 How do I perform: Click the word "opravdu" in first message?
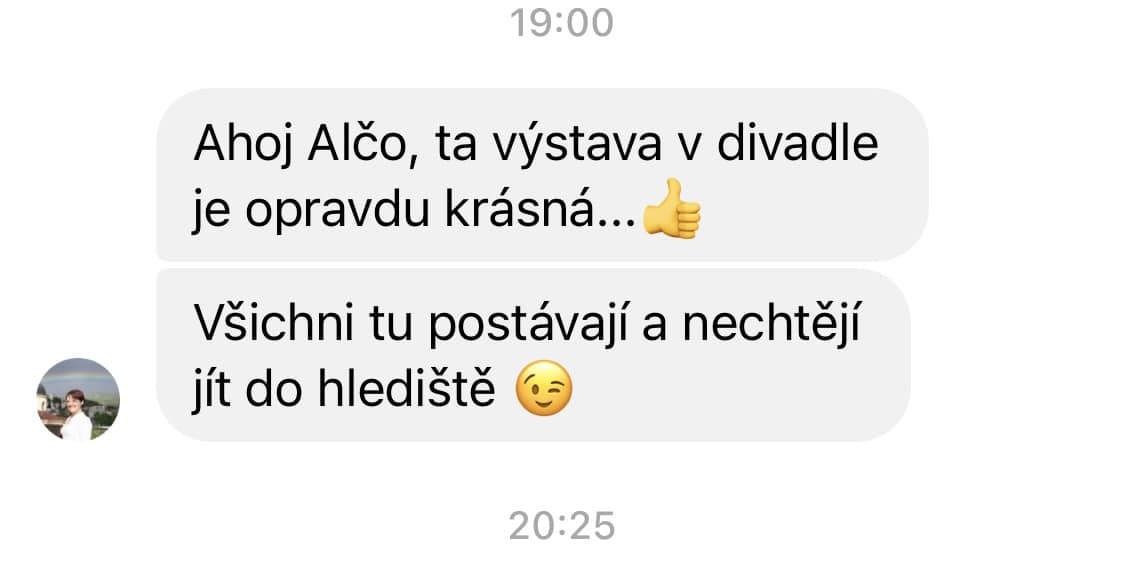click(337, 212)
